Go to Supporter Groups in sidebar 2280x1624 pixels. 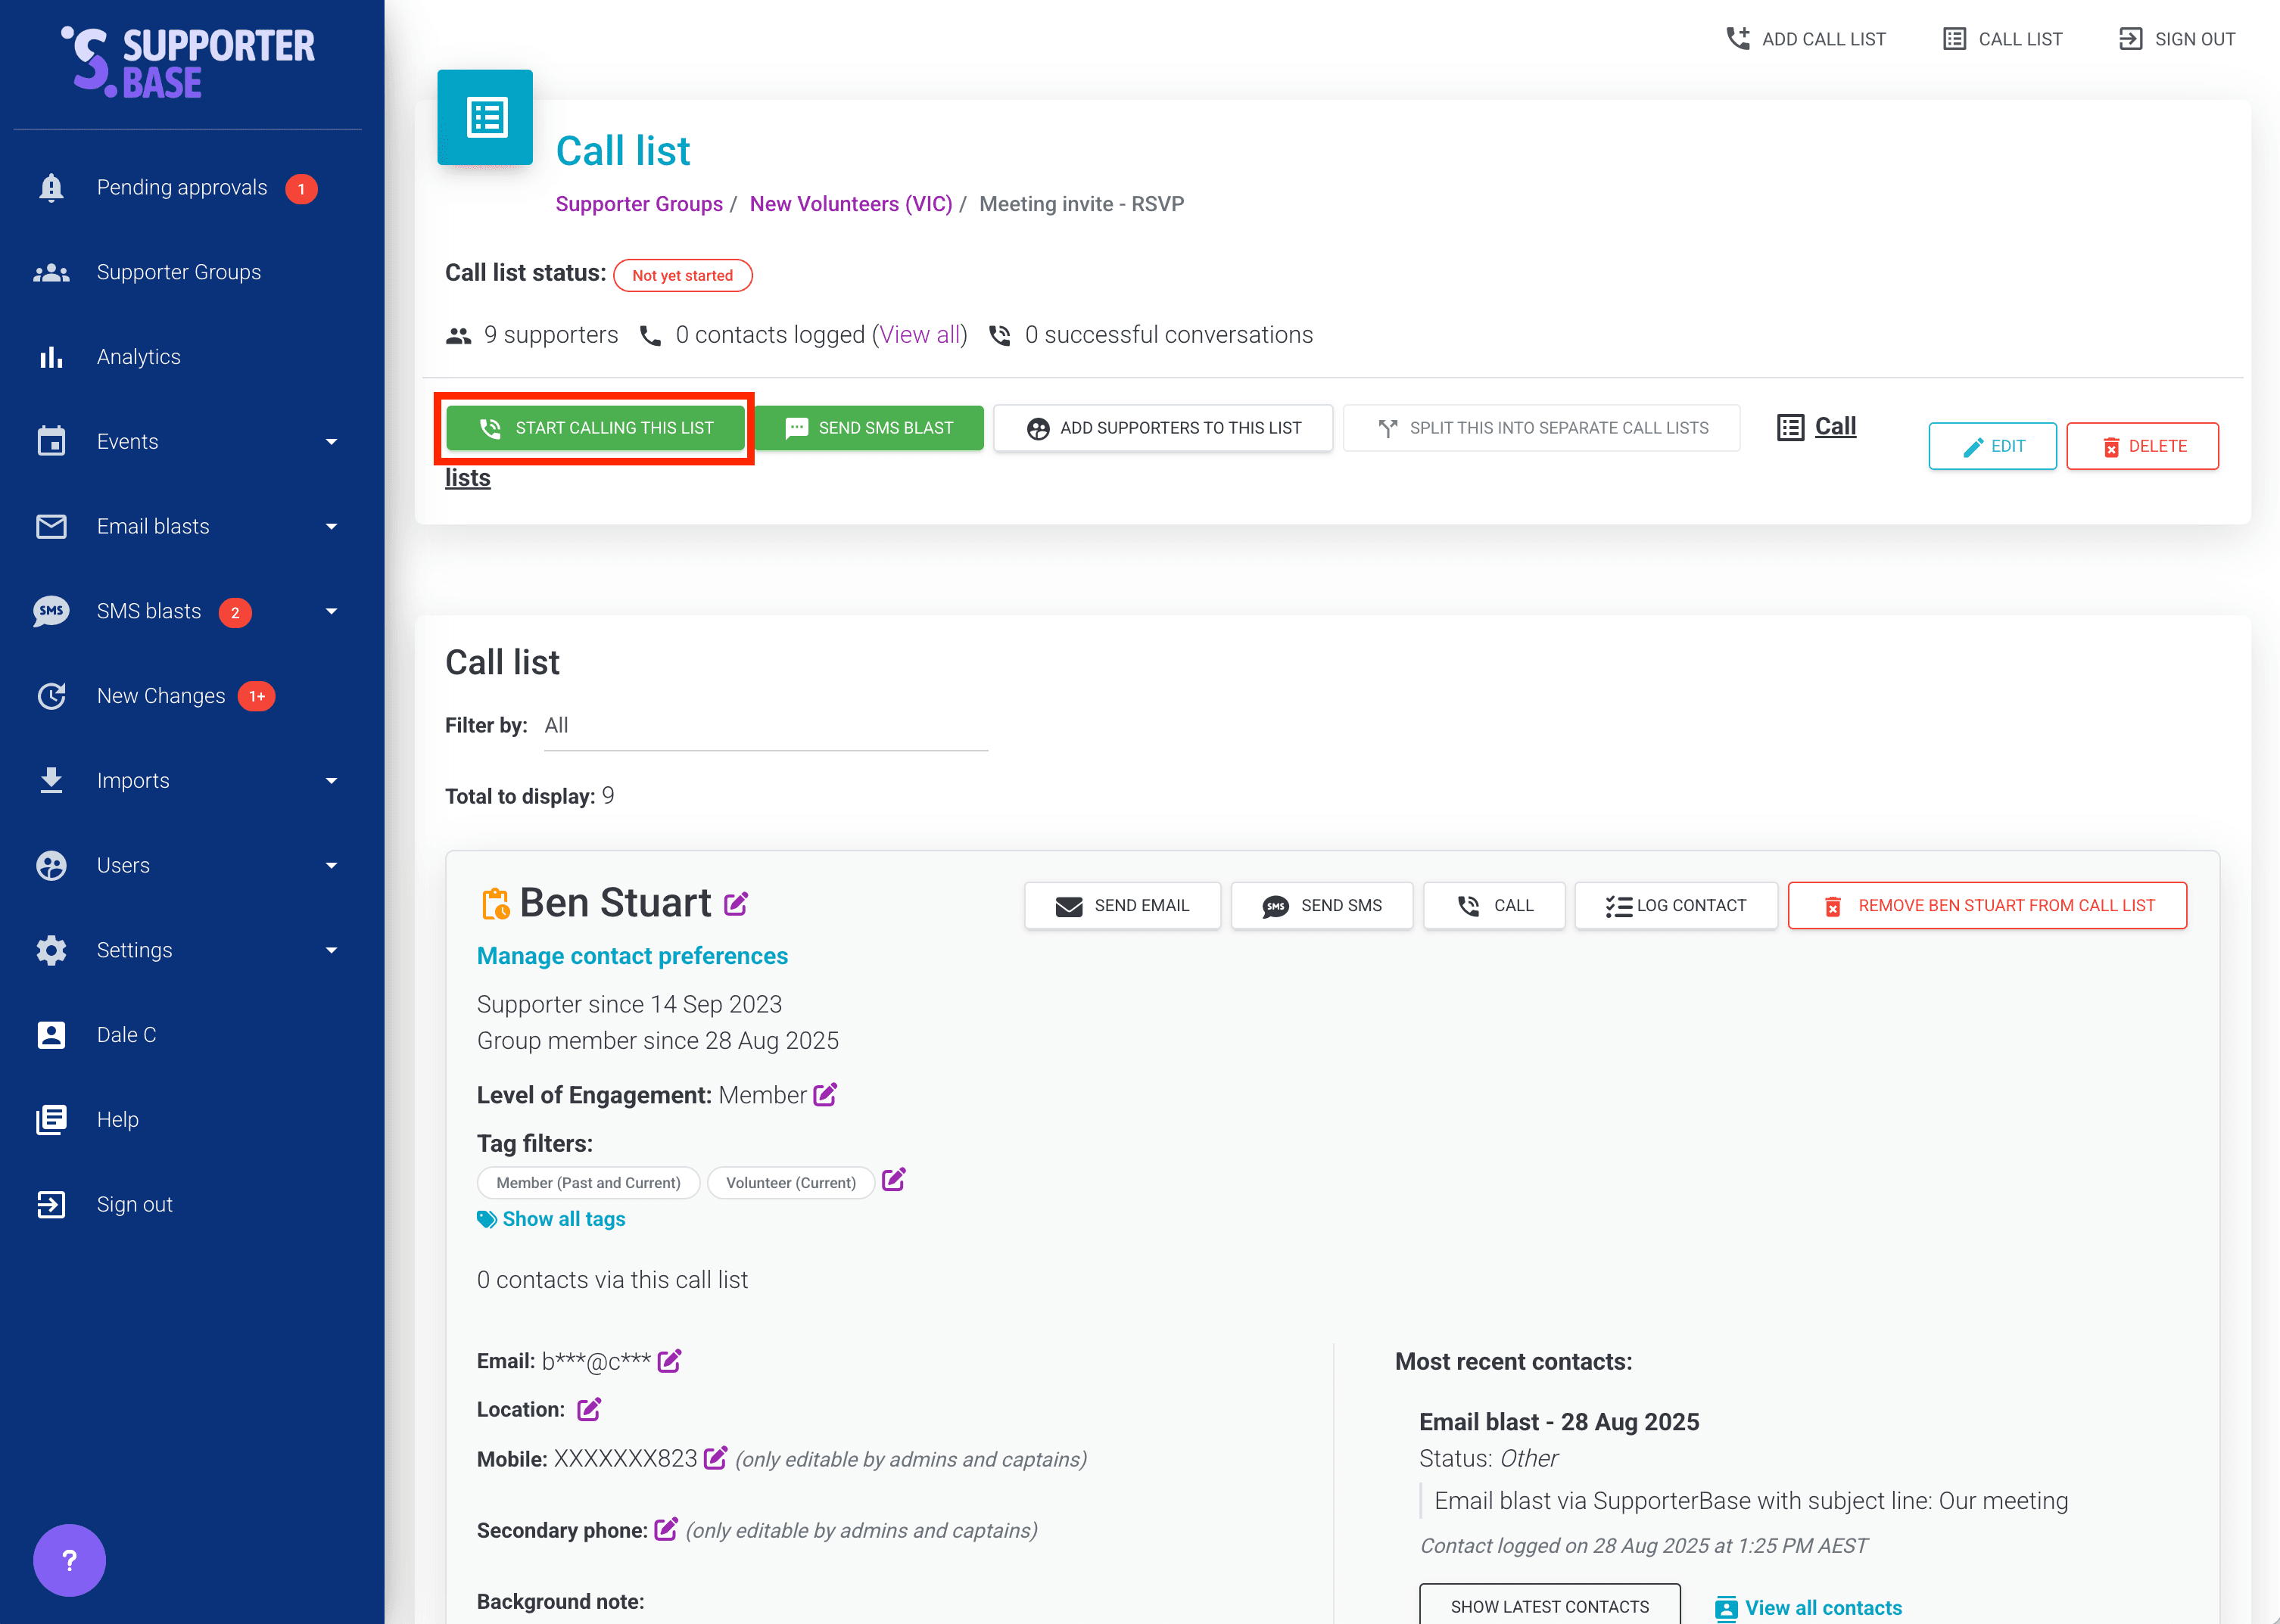point(178,272)
